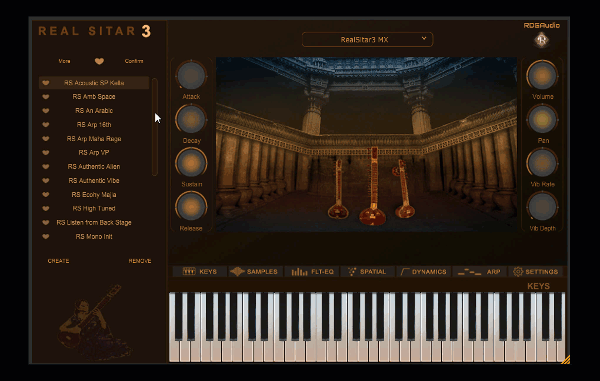Click the piano icon on KEYS tab

click(189, 271)
